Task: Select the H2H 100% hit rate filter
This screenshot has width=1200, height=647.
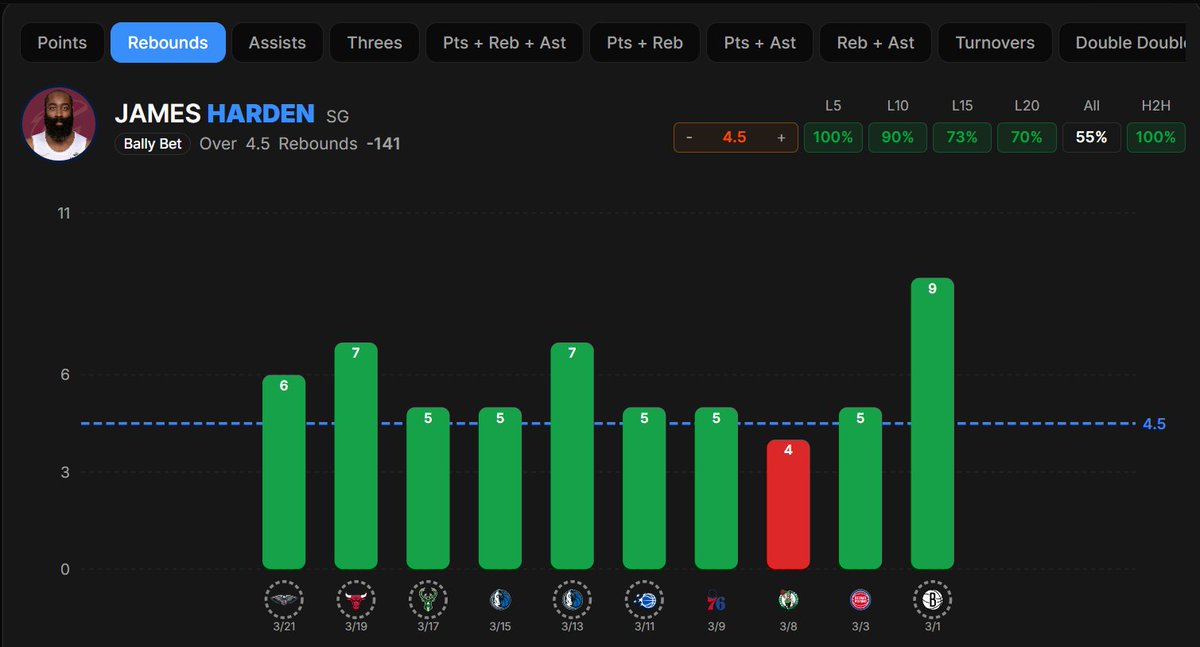Action: (1156, 137)
